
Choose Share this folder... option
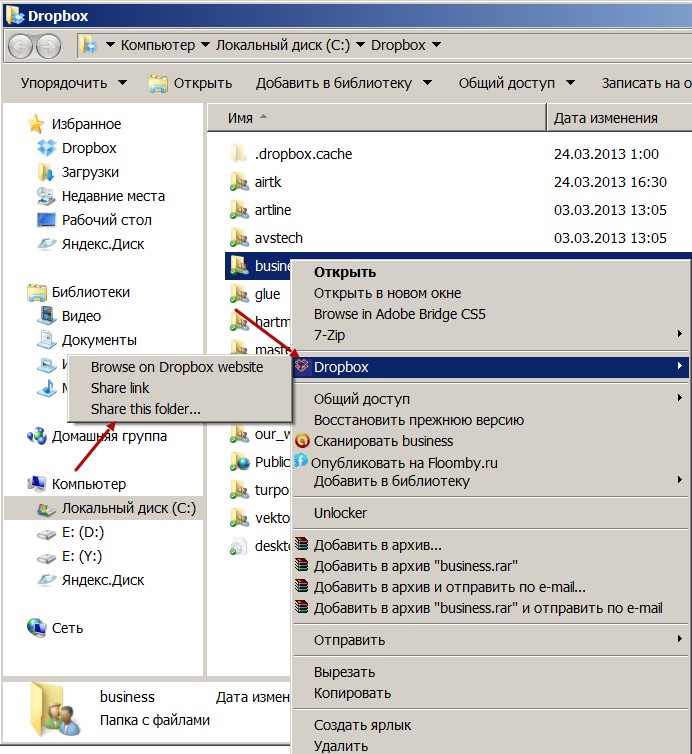[x=146, y=409]
